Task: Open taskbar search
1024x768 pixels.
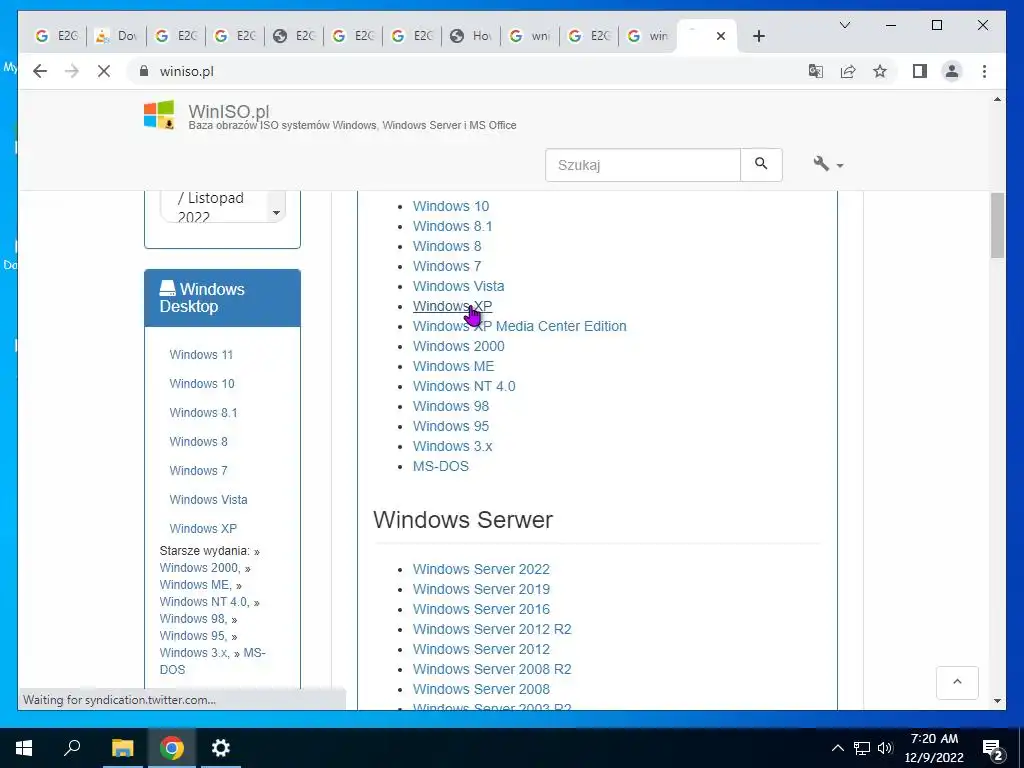Action: click(x=72, y=748)
